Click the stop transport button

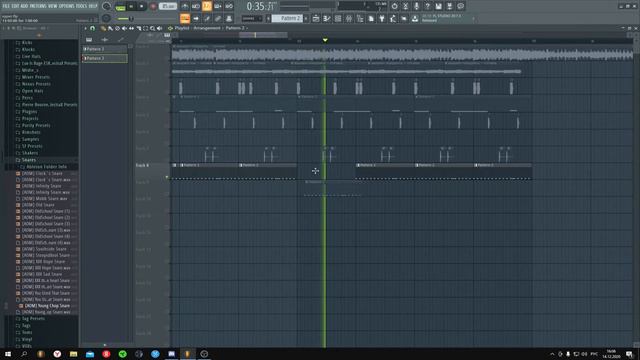point(141,6)
